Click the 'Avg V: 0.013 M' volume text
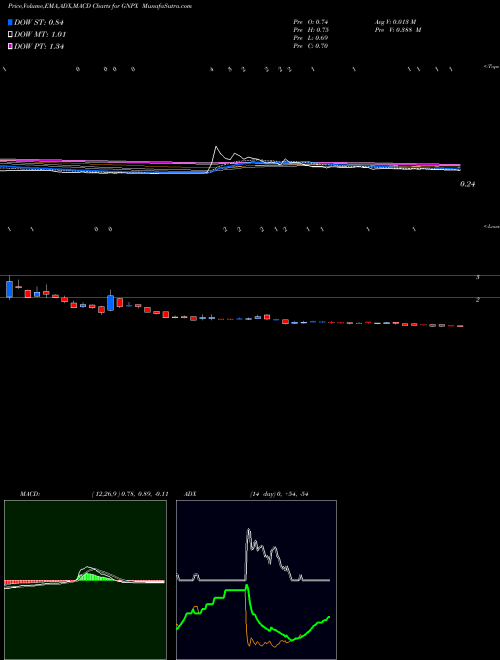Viewport: 500px width, 660px height. [396, 22]
